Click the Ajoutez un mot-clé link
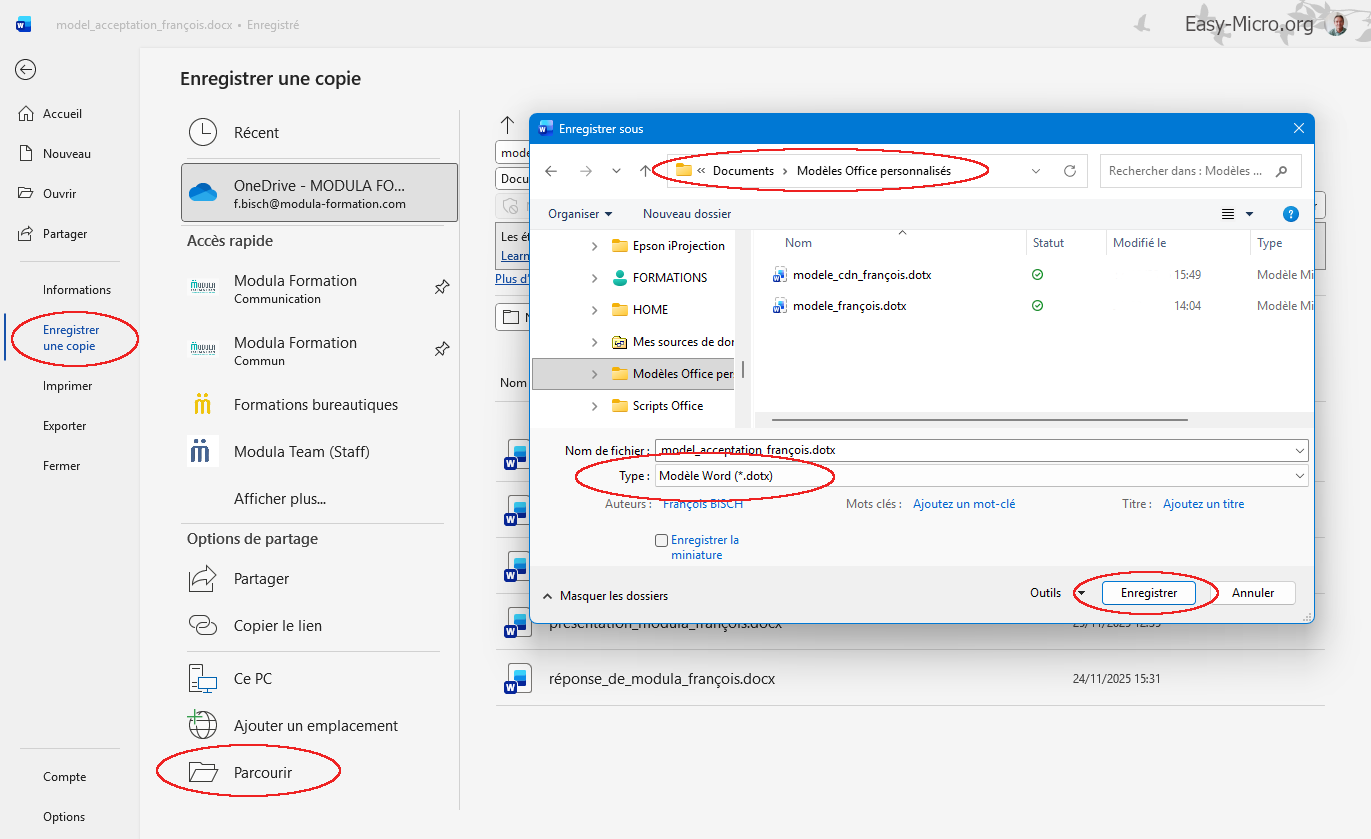 [x=963, y=504]
